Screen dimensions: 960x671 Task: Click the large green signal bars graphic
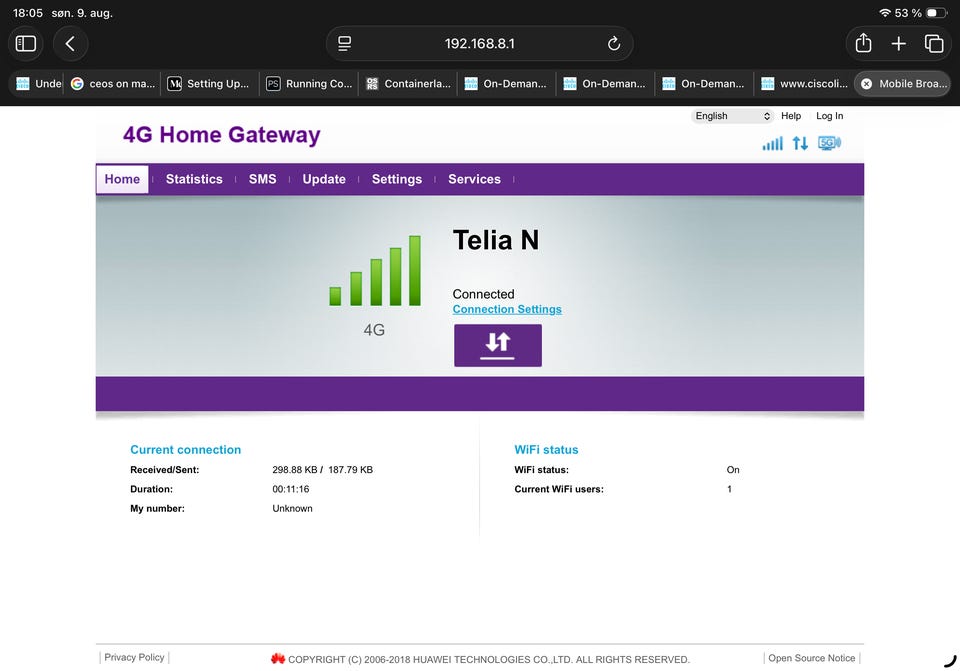375,270
